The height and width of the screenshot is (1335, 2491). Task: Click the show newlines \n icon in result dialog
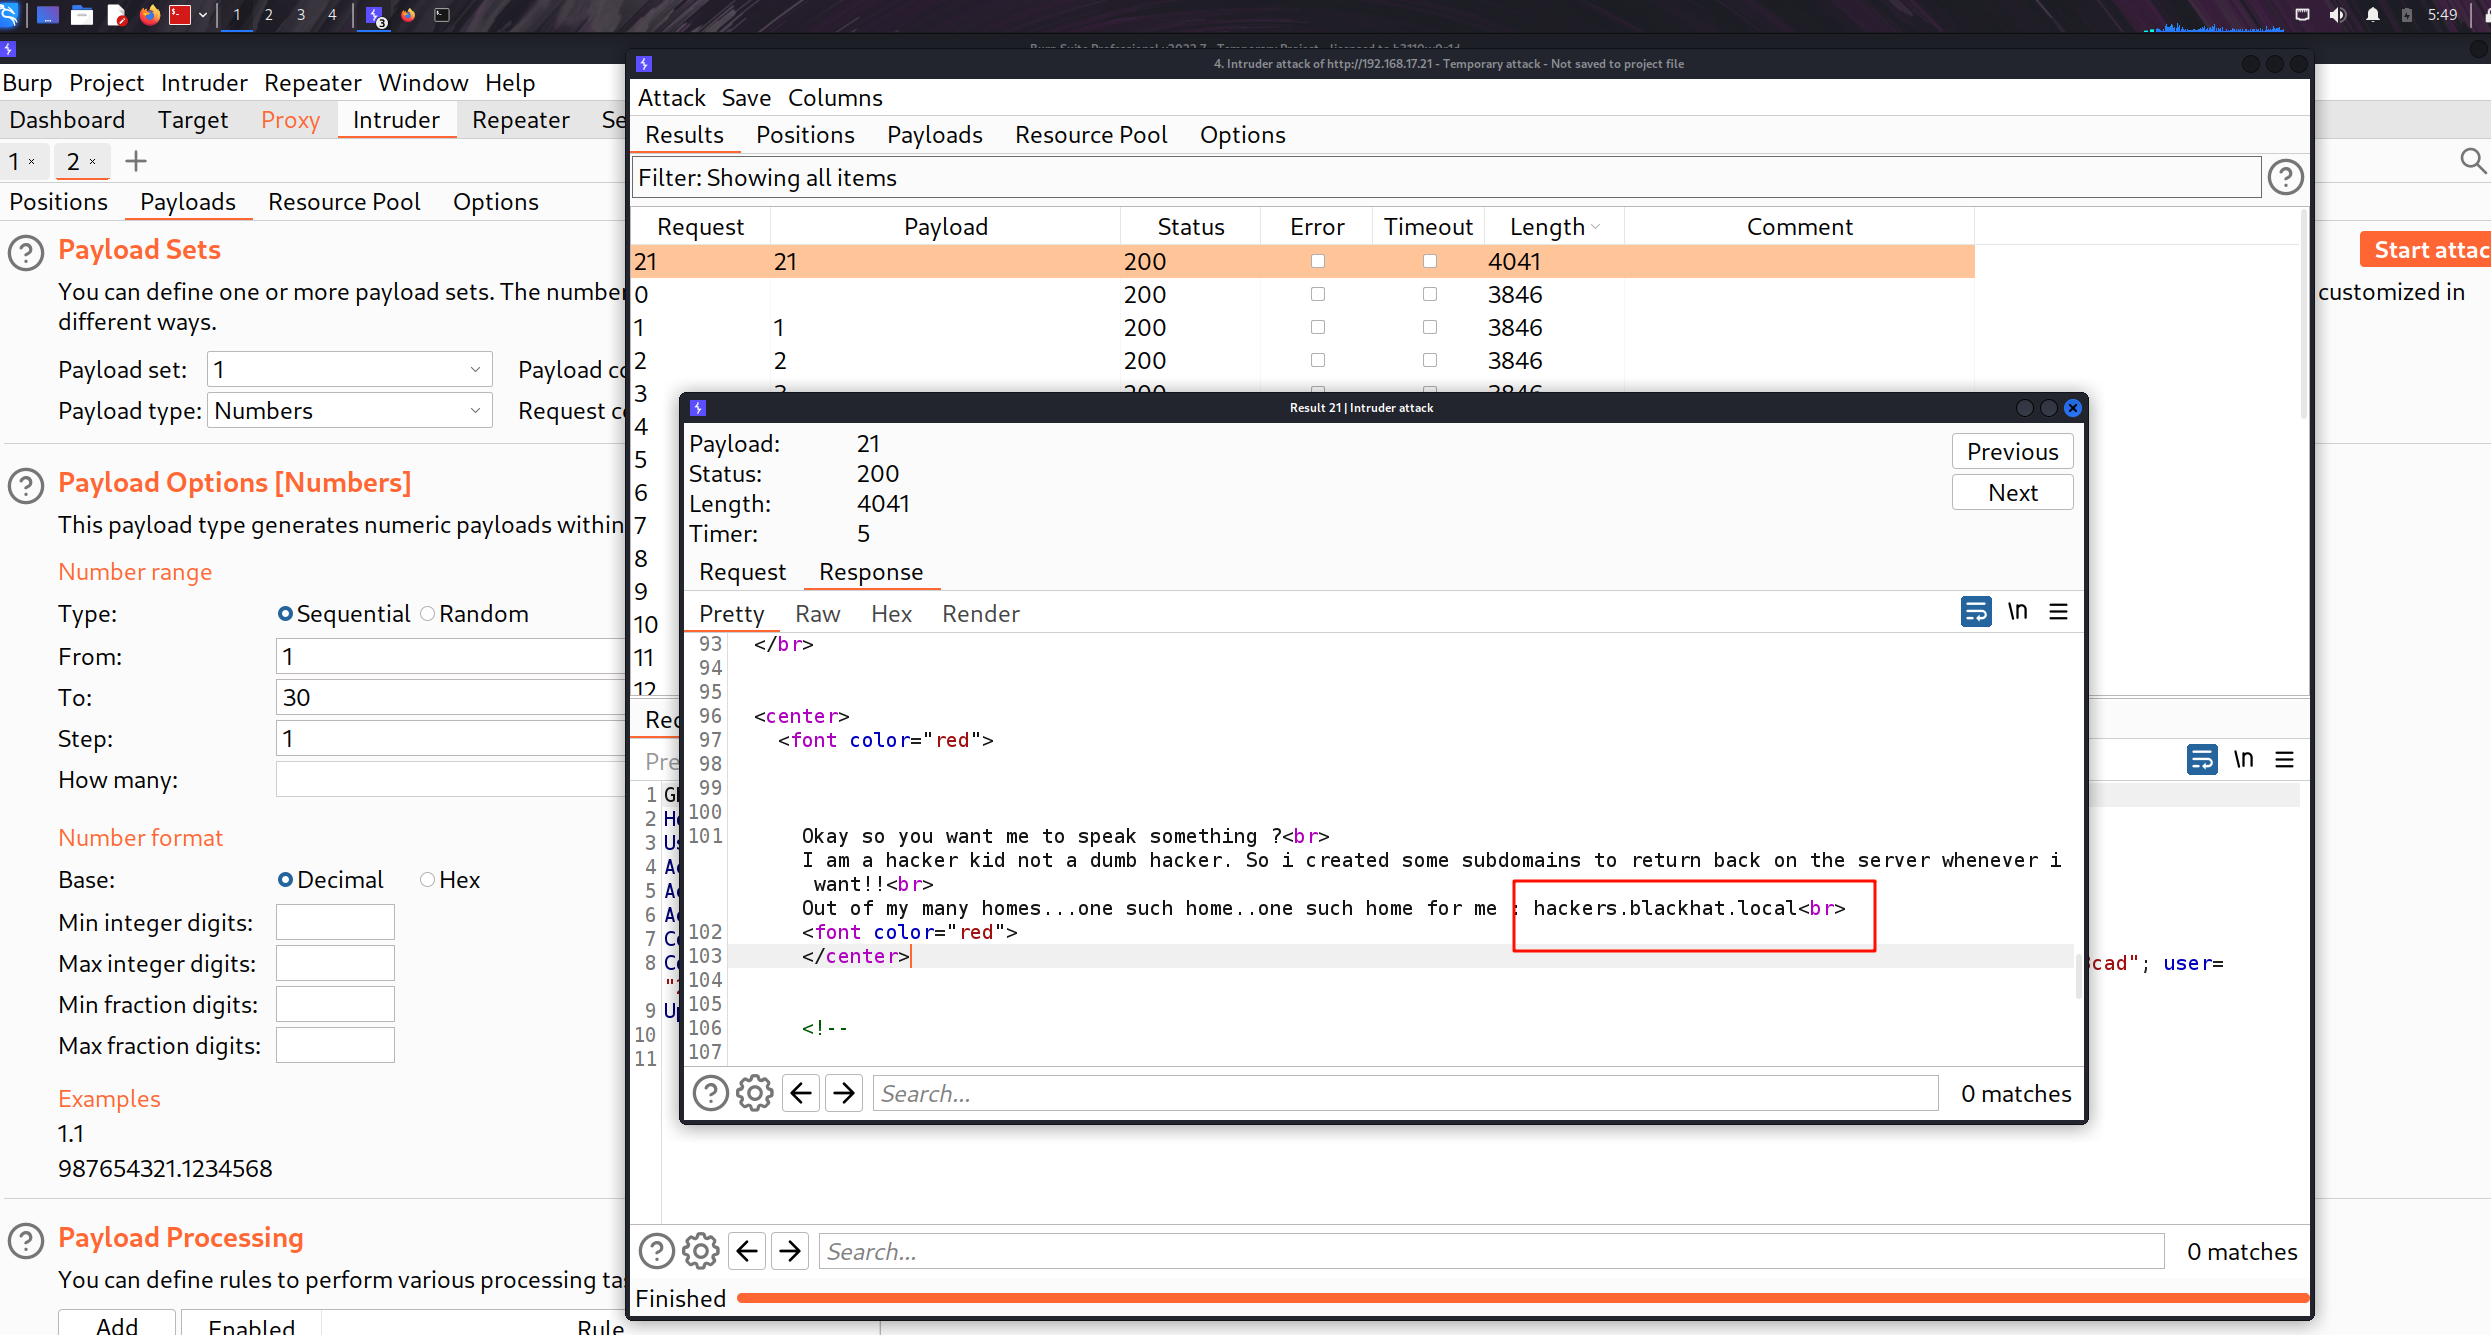2017,612
